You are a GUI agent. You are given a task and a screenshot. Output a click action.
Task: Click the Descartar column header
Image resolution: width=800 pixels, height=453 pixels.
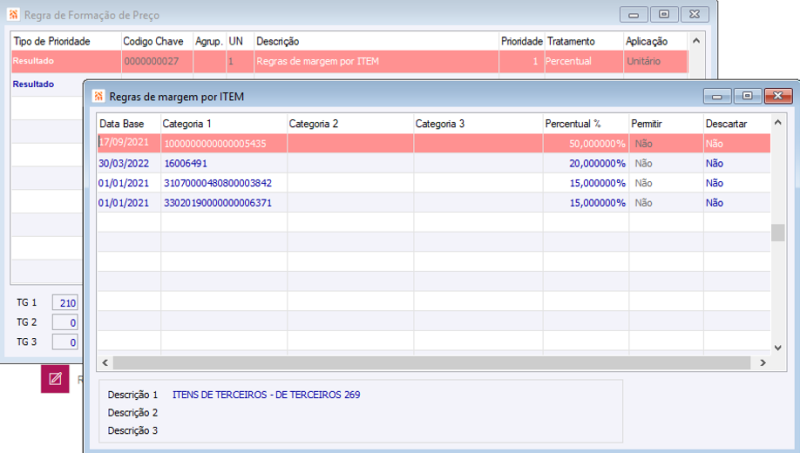pos(726,123)
